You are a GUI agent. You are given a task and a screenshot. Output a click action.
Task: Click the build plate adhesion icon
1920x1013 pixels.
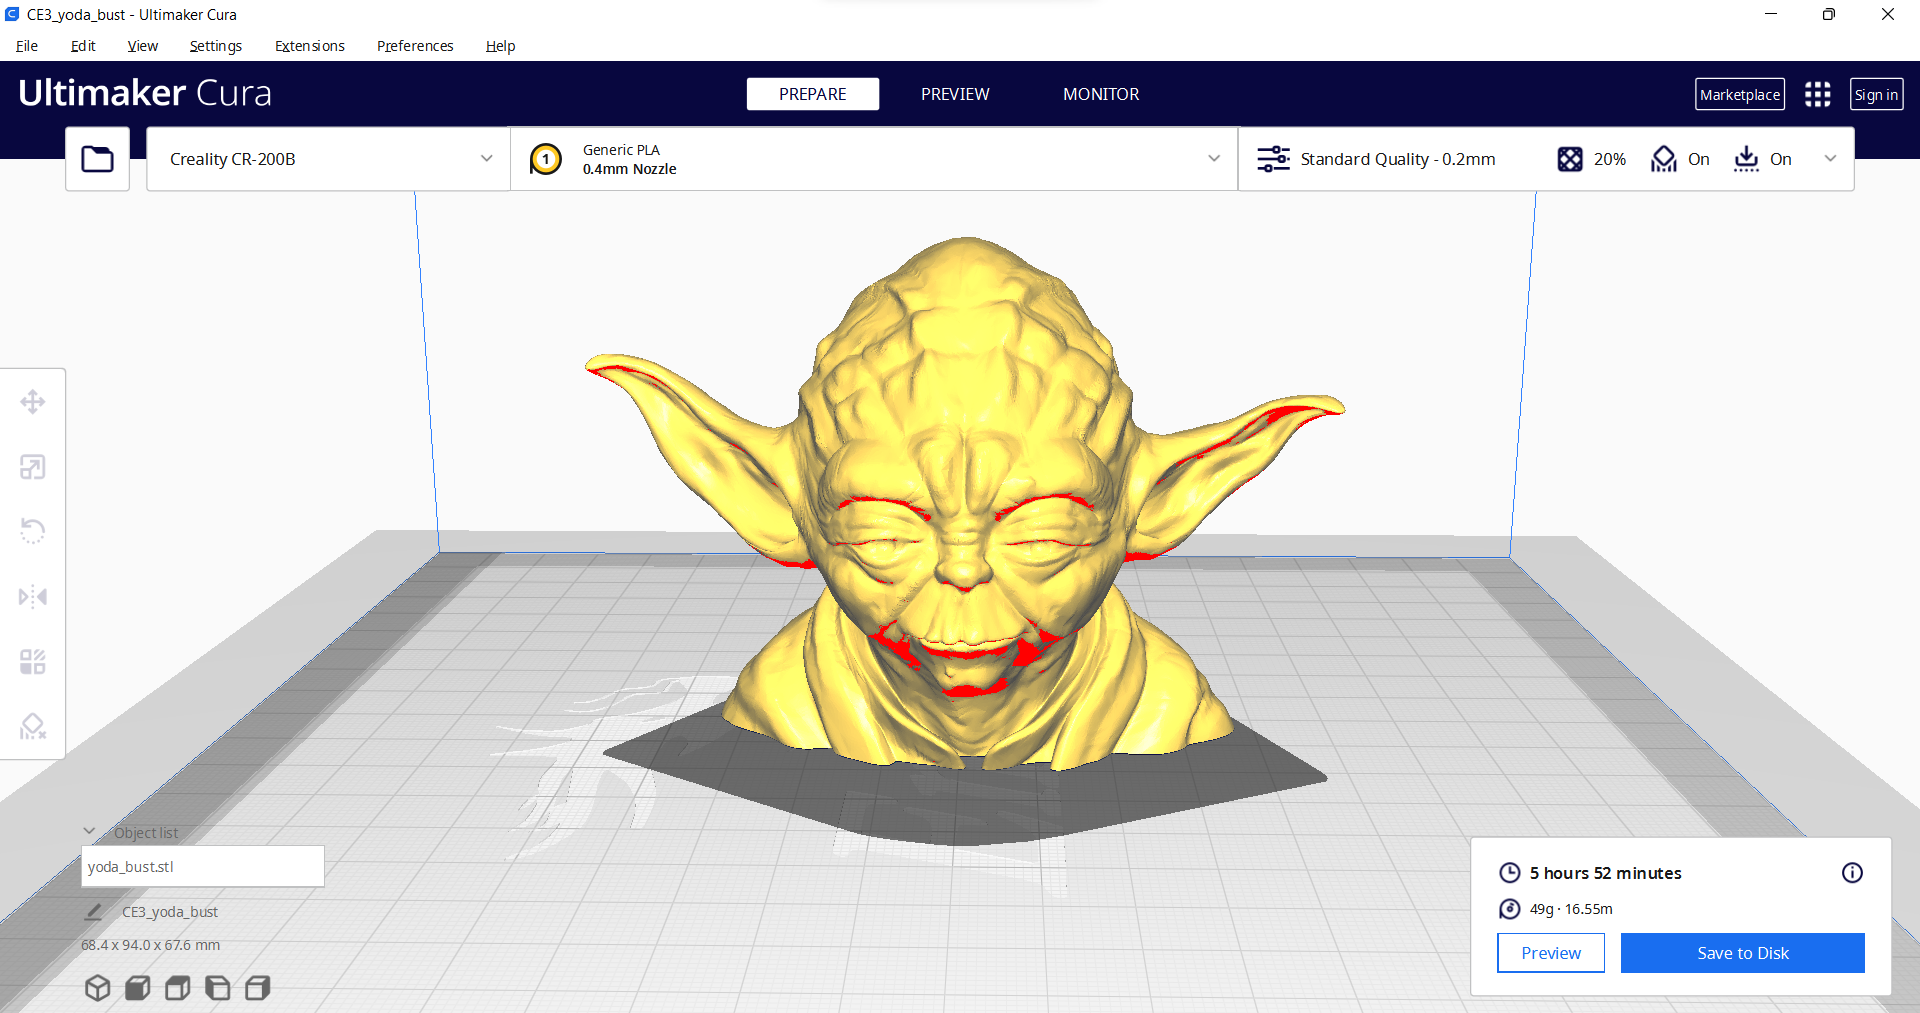[1746, 159]
